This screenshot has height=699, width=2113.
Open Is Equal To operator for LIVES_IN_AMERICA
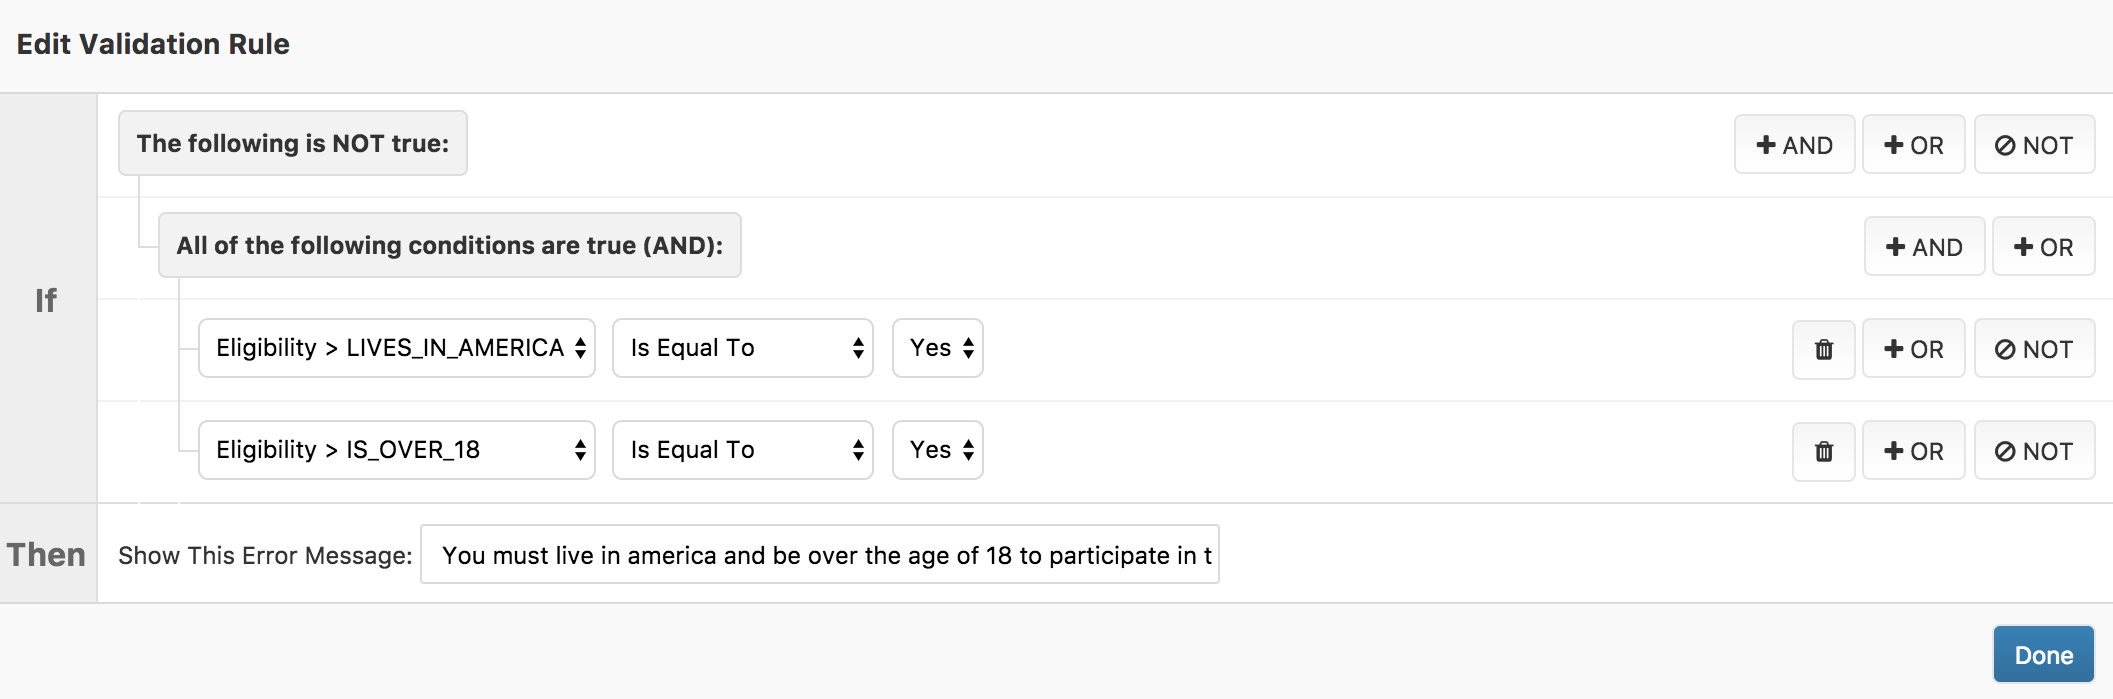pos(742,348)
